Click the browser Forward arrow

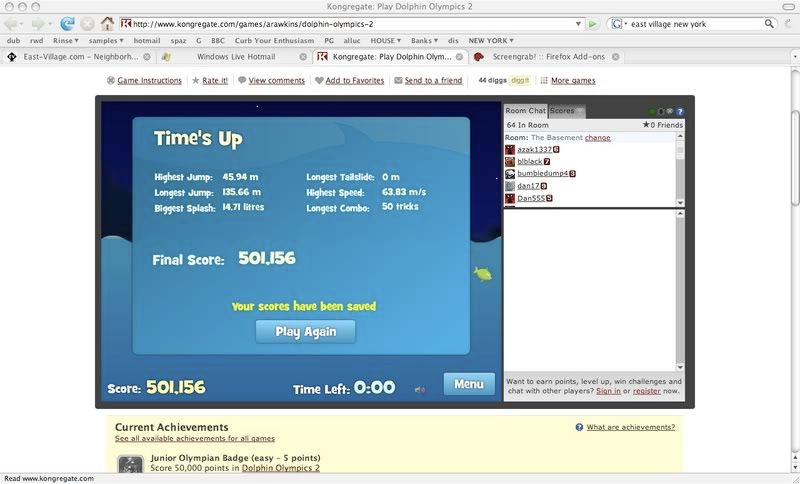point(39,23)
